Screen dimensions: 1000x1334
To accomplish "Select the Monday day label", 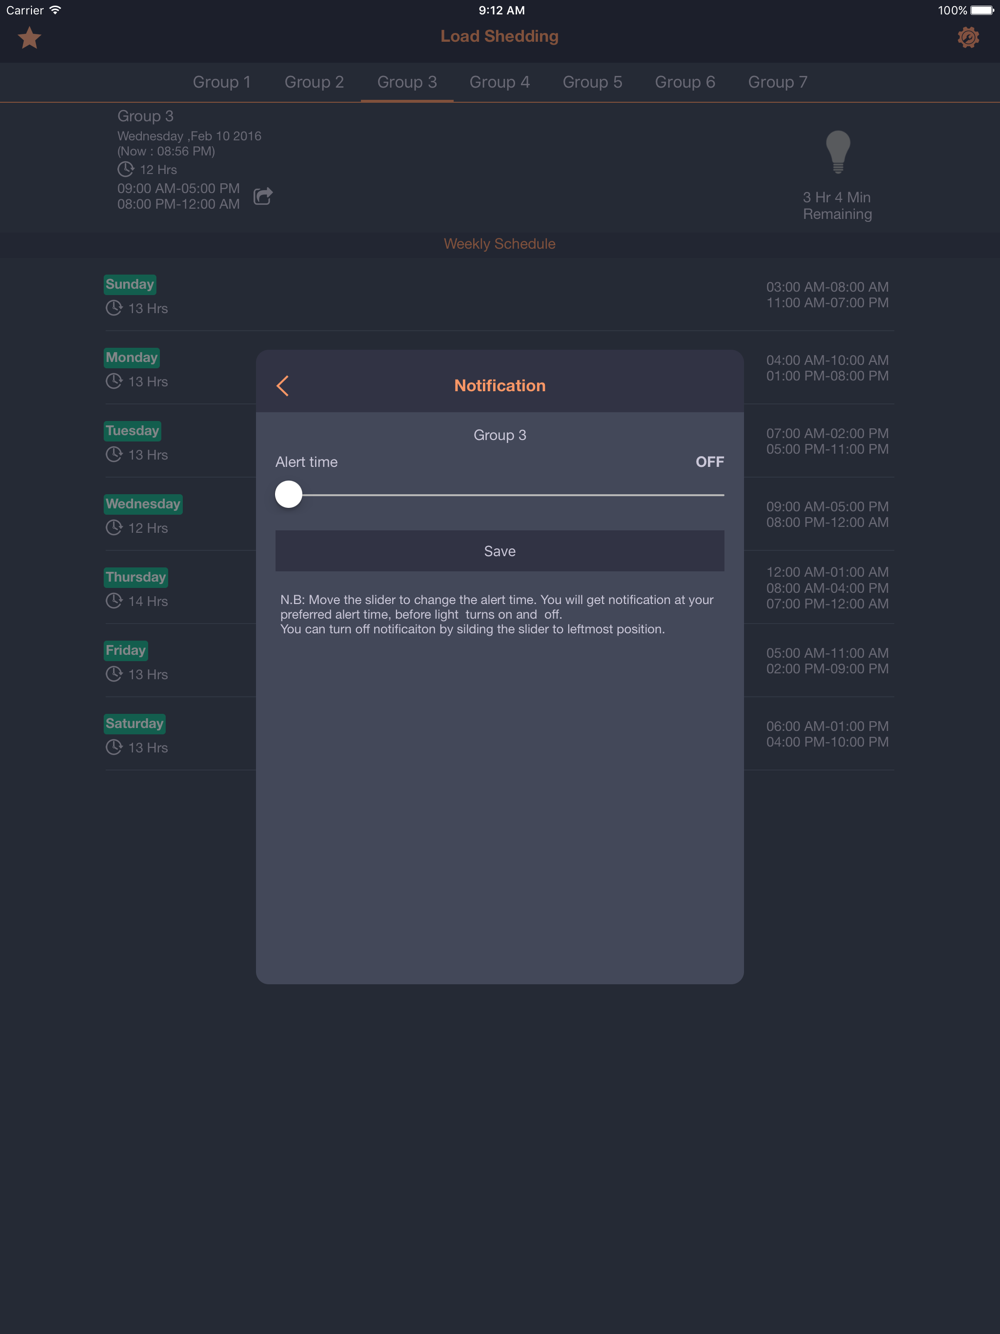I will tap(132, 357).
